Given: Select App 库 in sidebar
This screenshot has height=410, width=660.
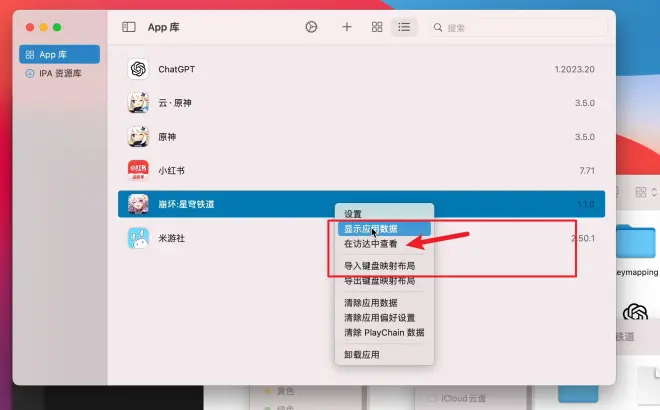Looking at the screenshot, I should [60, 54].
